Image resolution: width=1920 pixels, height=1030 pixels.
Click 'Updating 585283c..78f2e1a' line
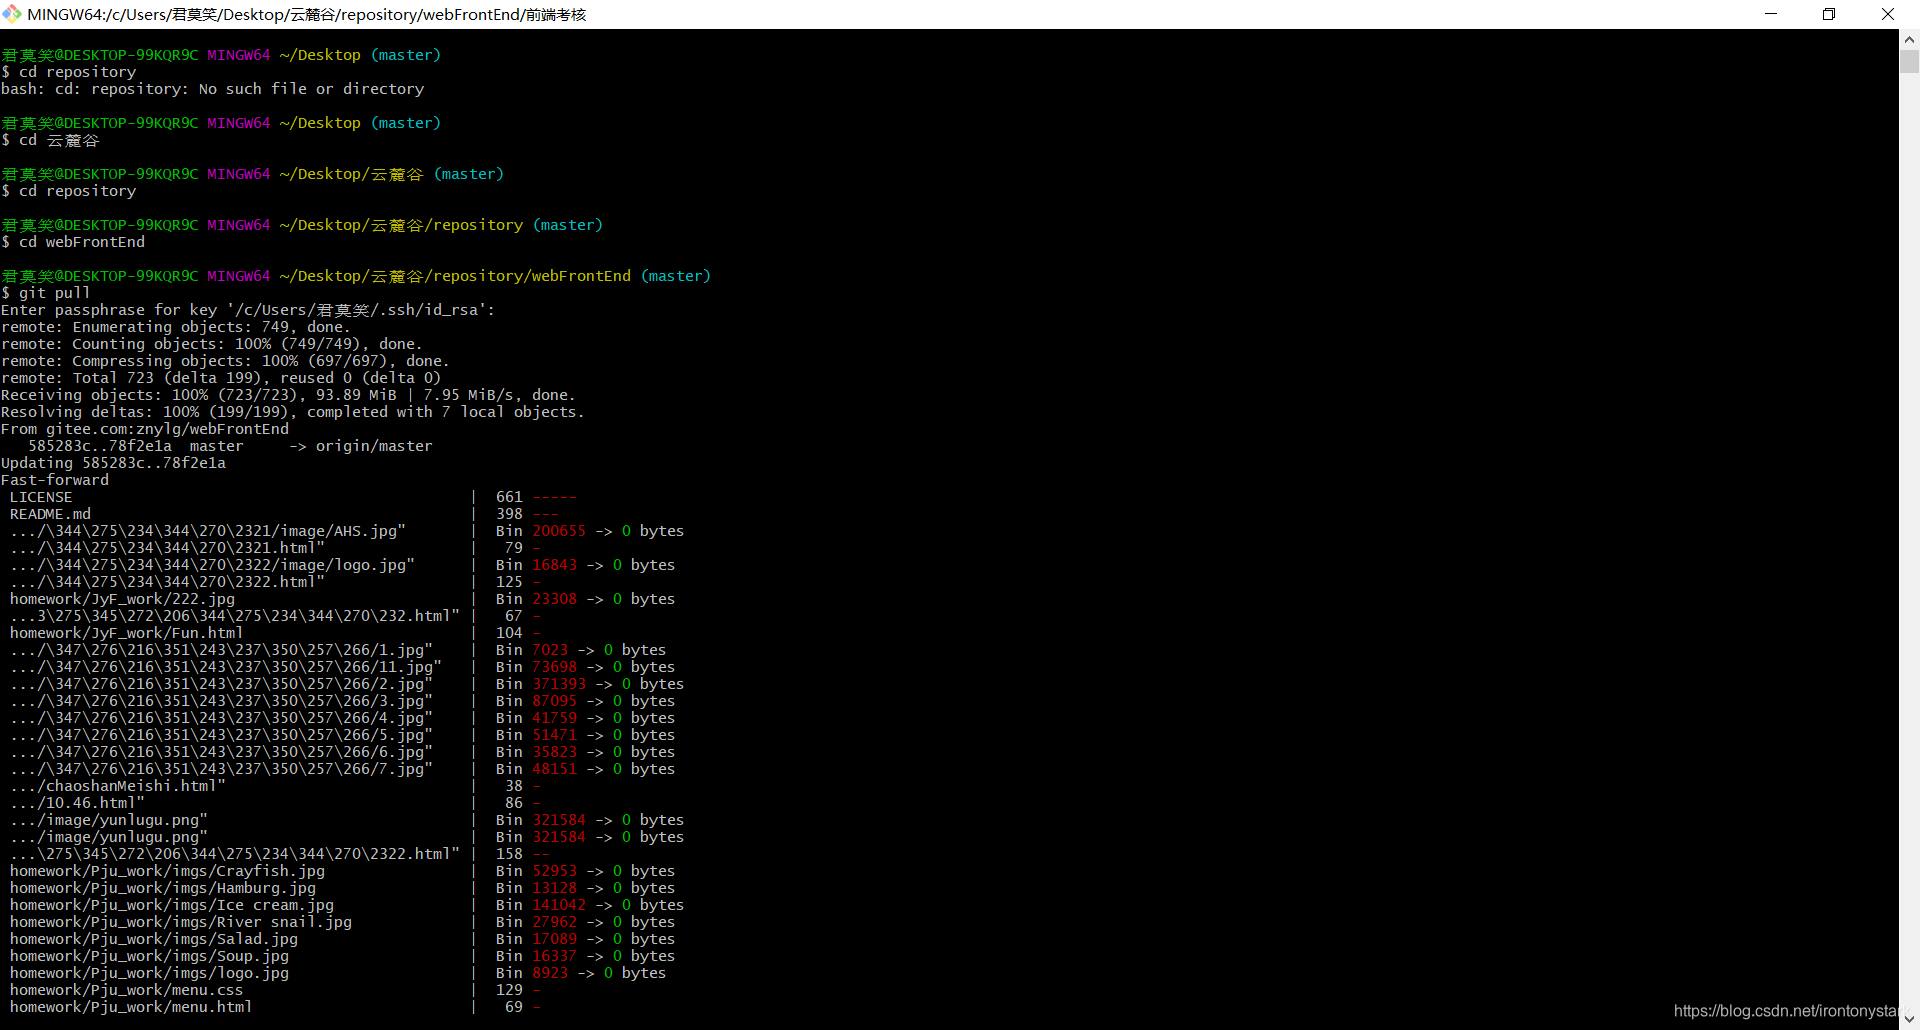click(x=114, y=463)
